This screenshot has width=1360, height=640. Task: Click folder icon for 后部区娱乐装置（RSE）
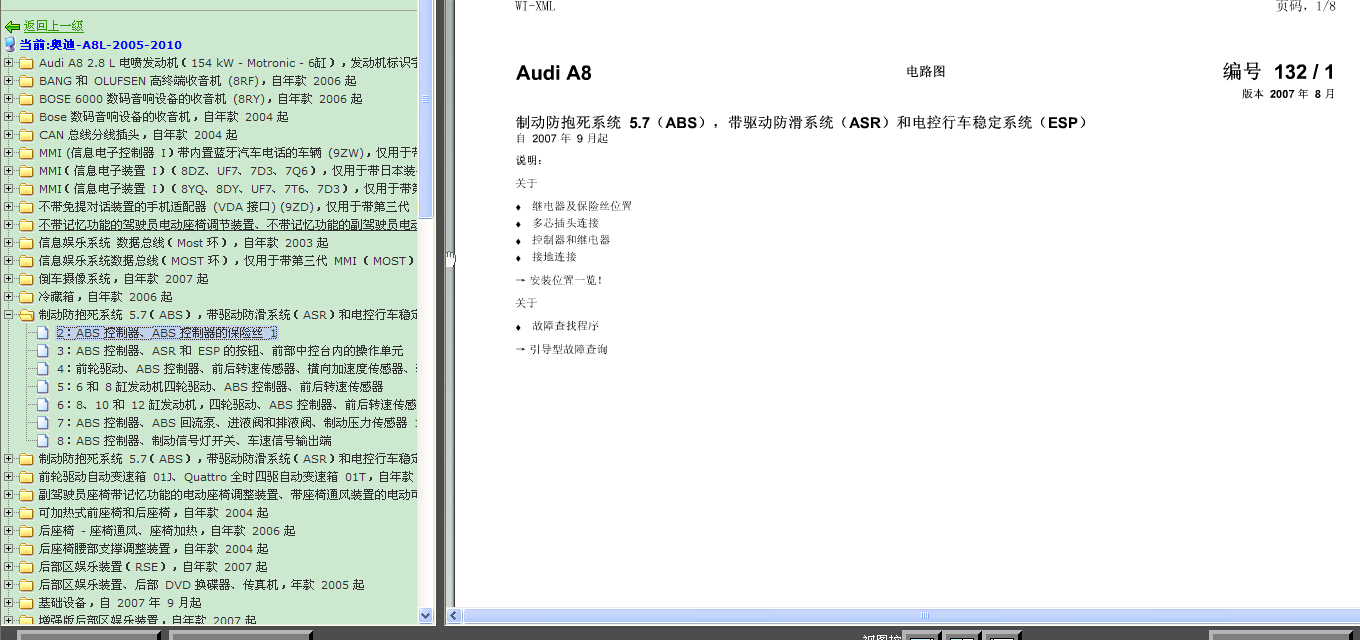27,567
